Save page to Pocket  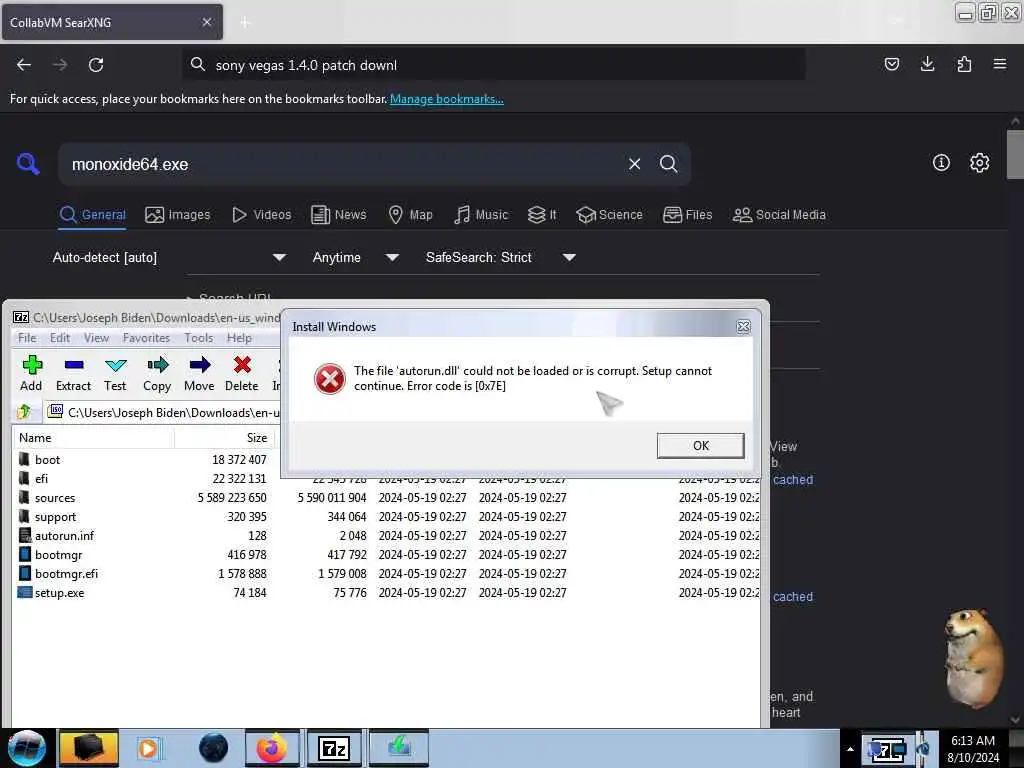pos(891,64)
